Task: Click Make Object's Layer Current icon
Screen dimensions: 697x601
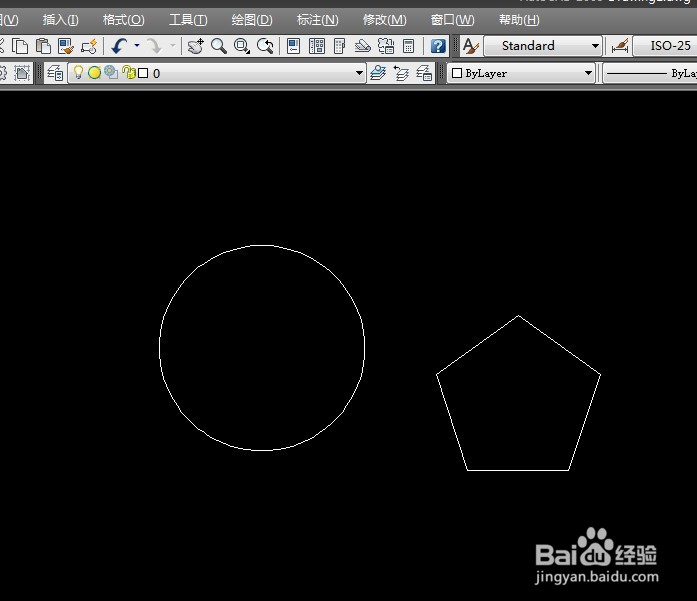Action: click(x=378, y=73)
